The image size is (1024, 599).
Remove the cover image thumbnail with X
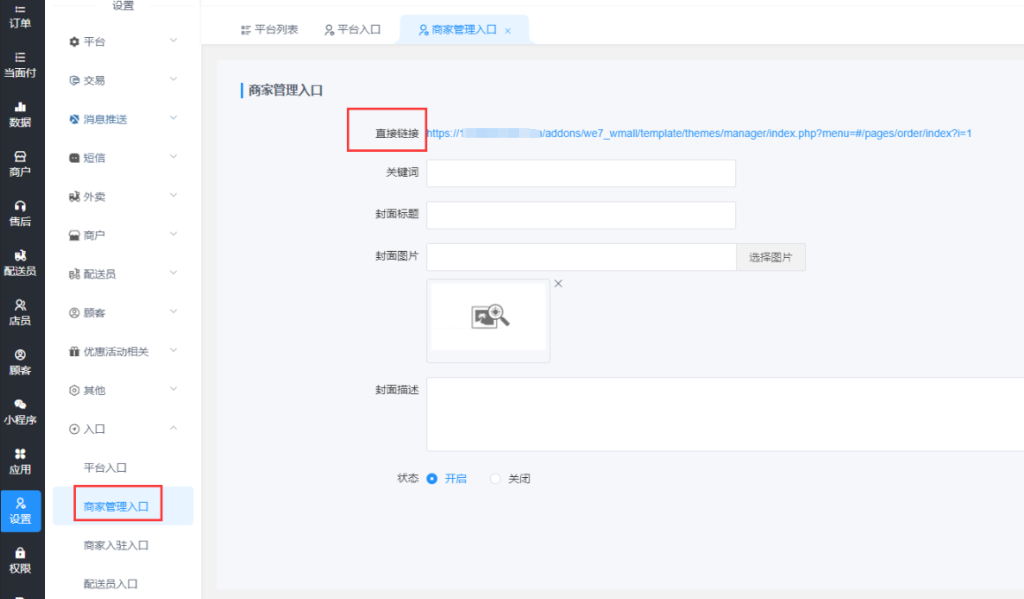tap(558, 284)
